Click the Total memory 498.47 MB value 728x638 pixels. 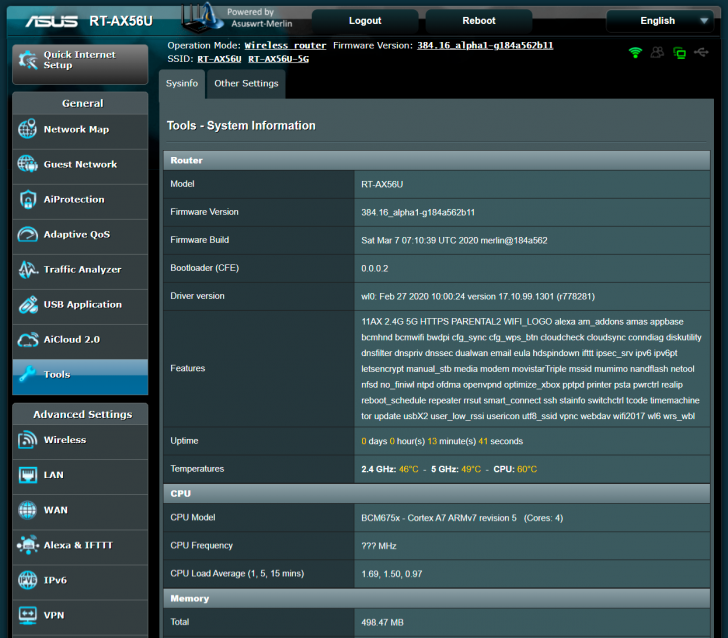(x=382, y=623)
